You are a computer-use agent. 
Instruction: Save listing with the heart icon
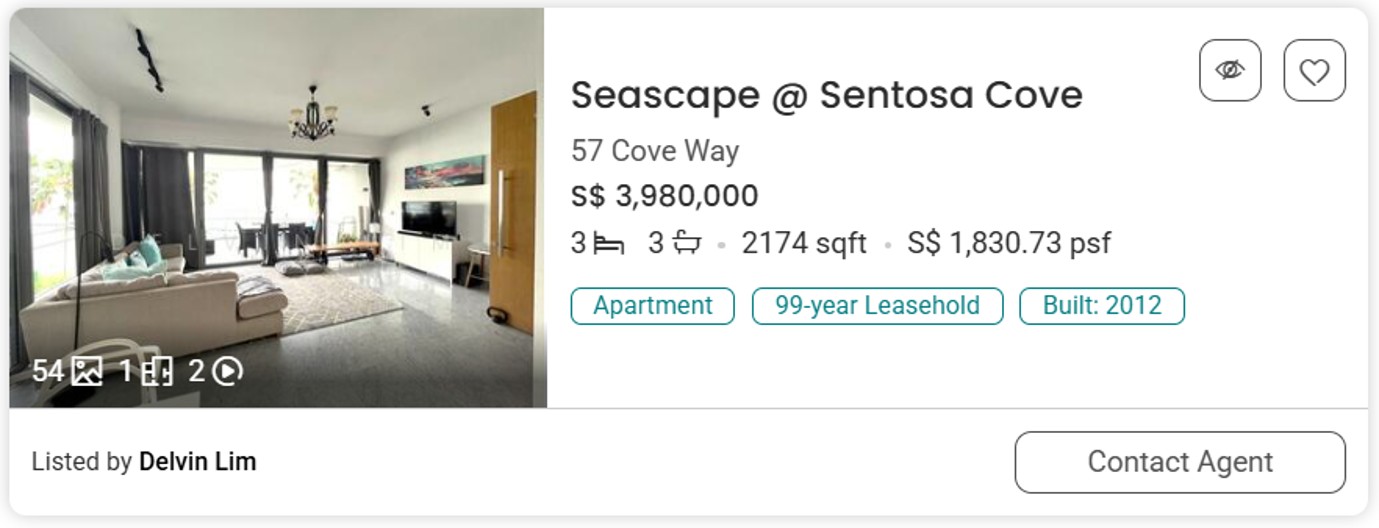click(1314, 70)
